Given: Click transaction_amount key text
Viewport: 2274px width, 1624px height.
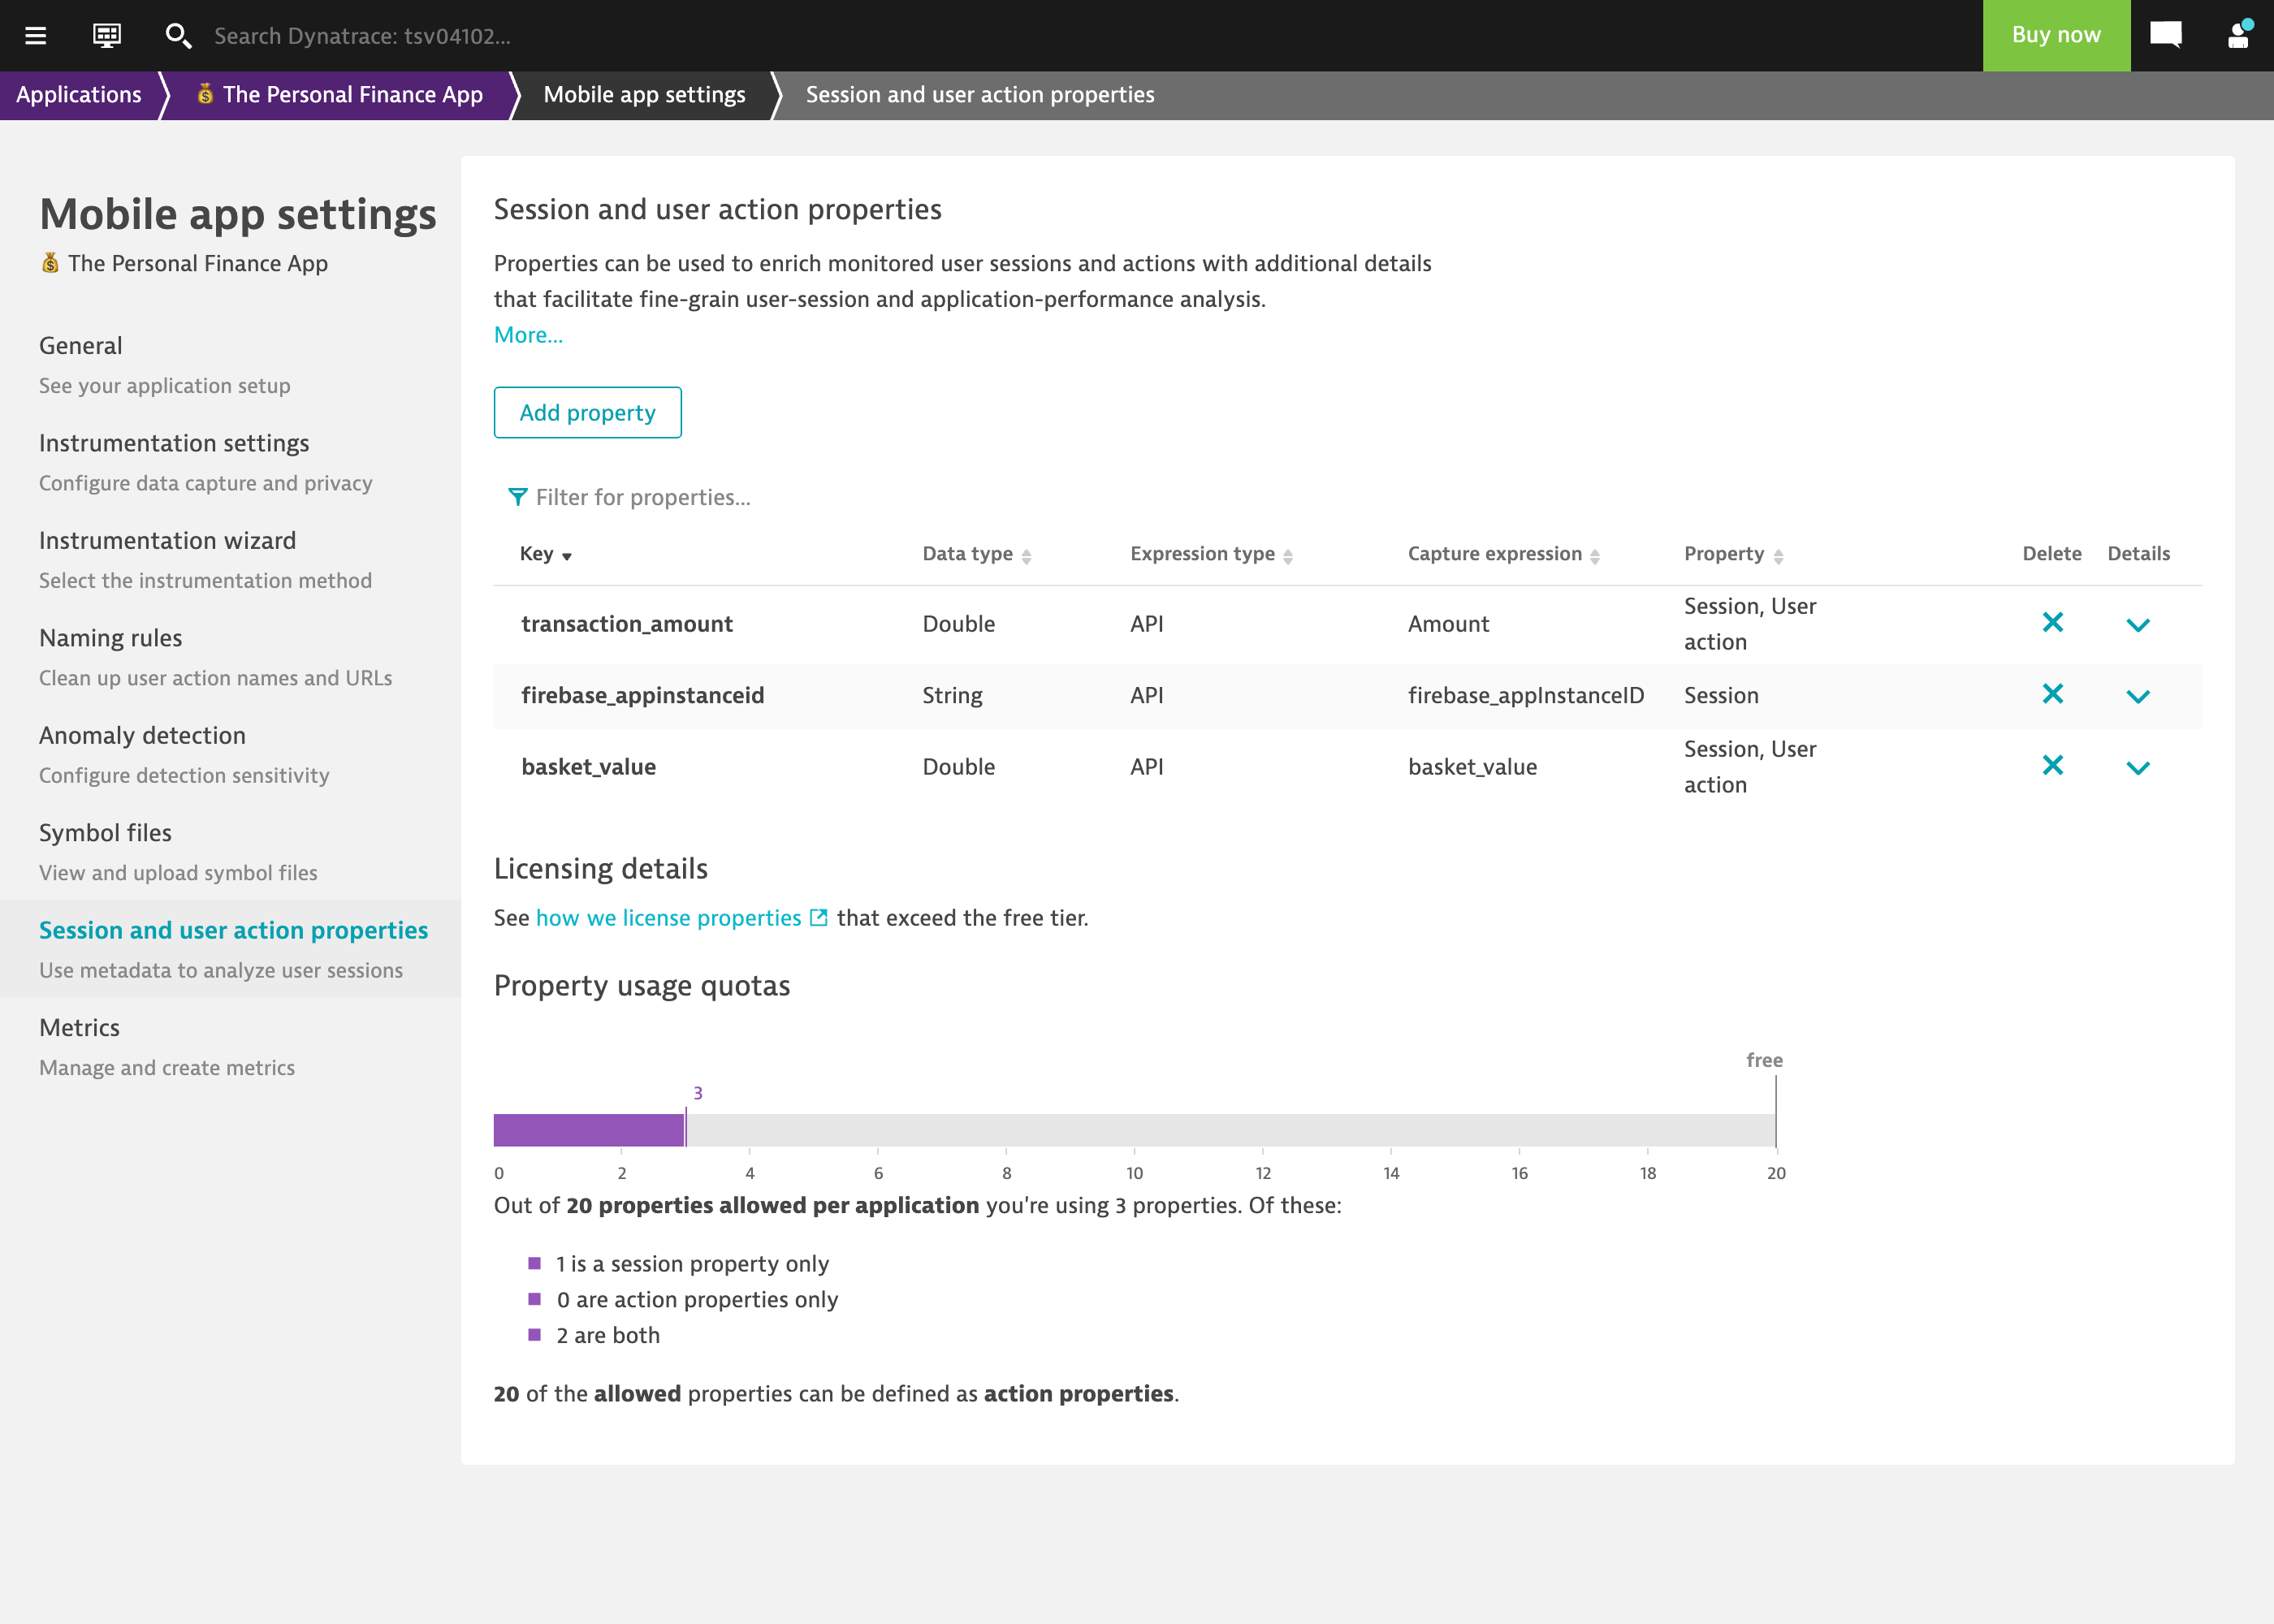Looking at the screenshot, I should click(x=627, y=624).
